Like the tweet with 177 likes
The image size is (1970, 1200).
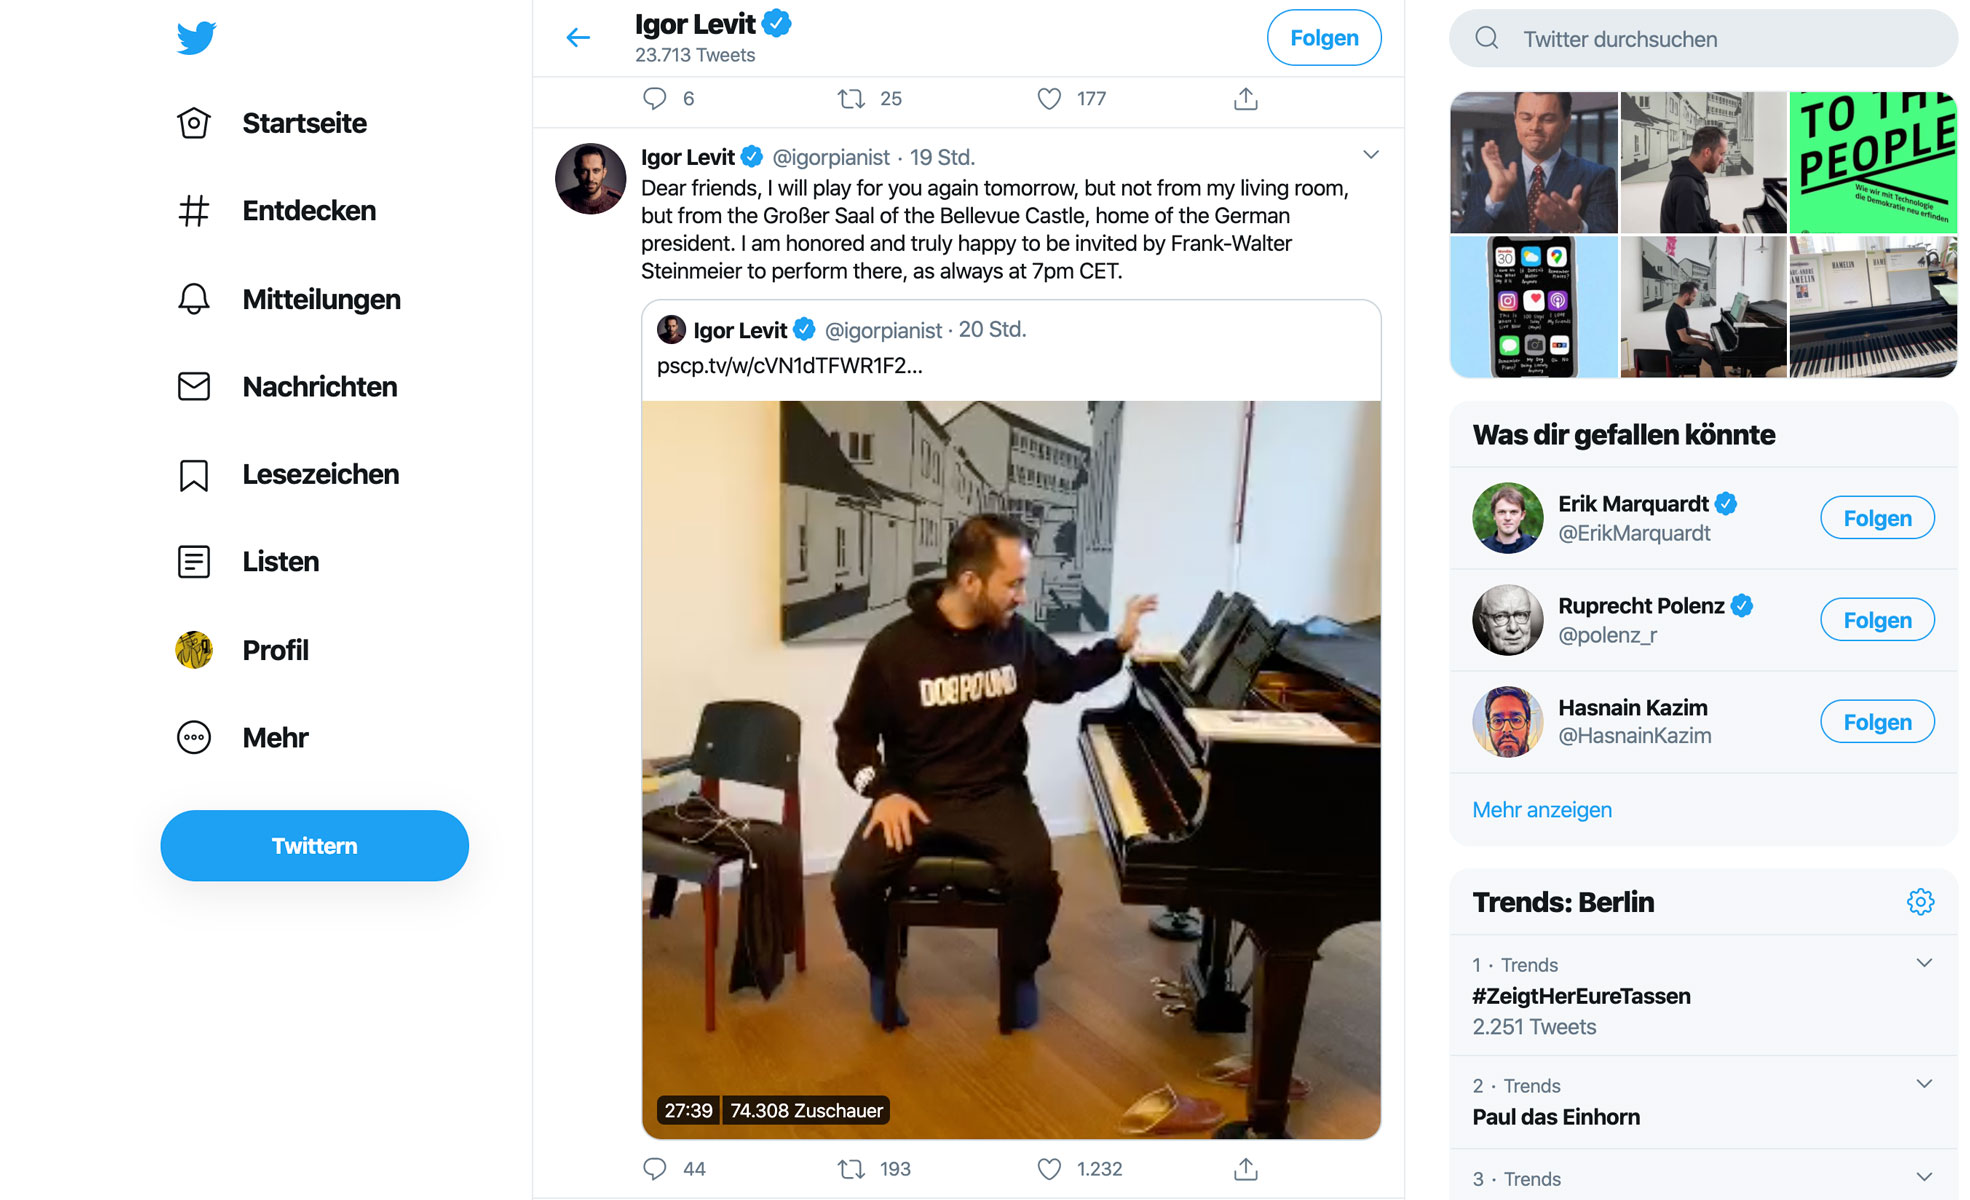[x=1049, y=99]
